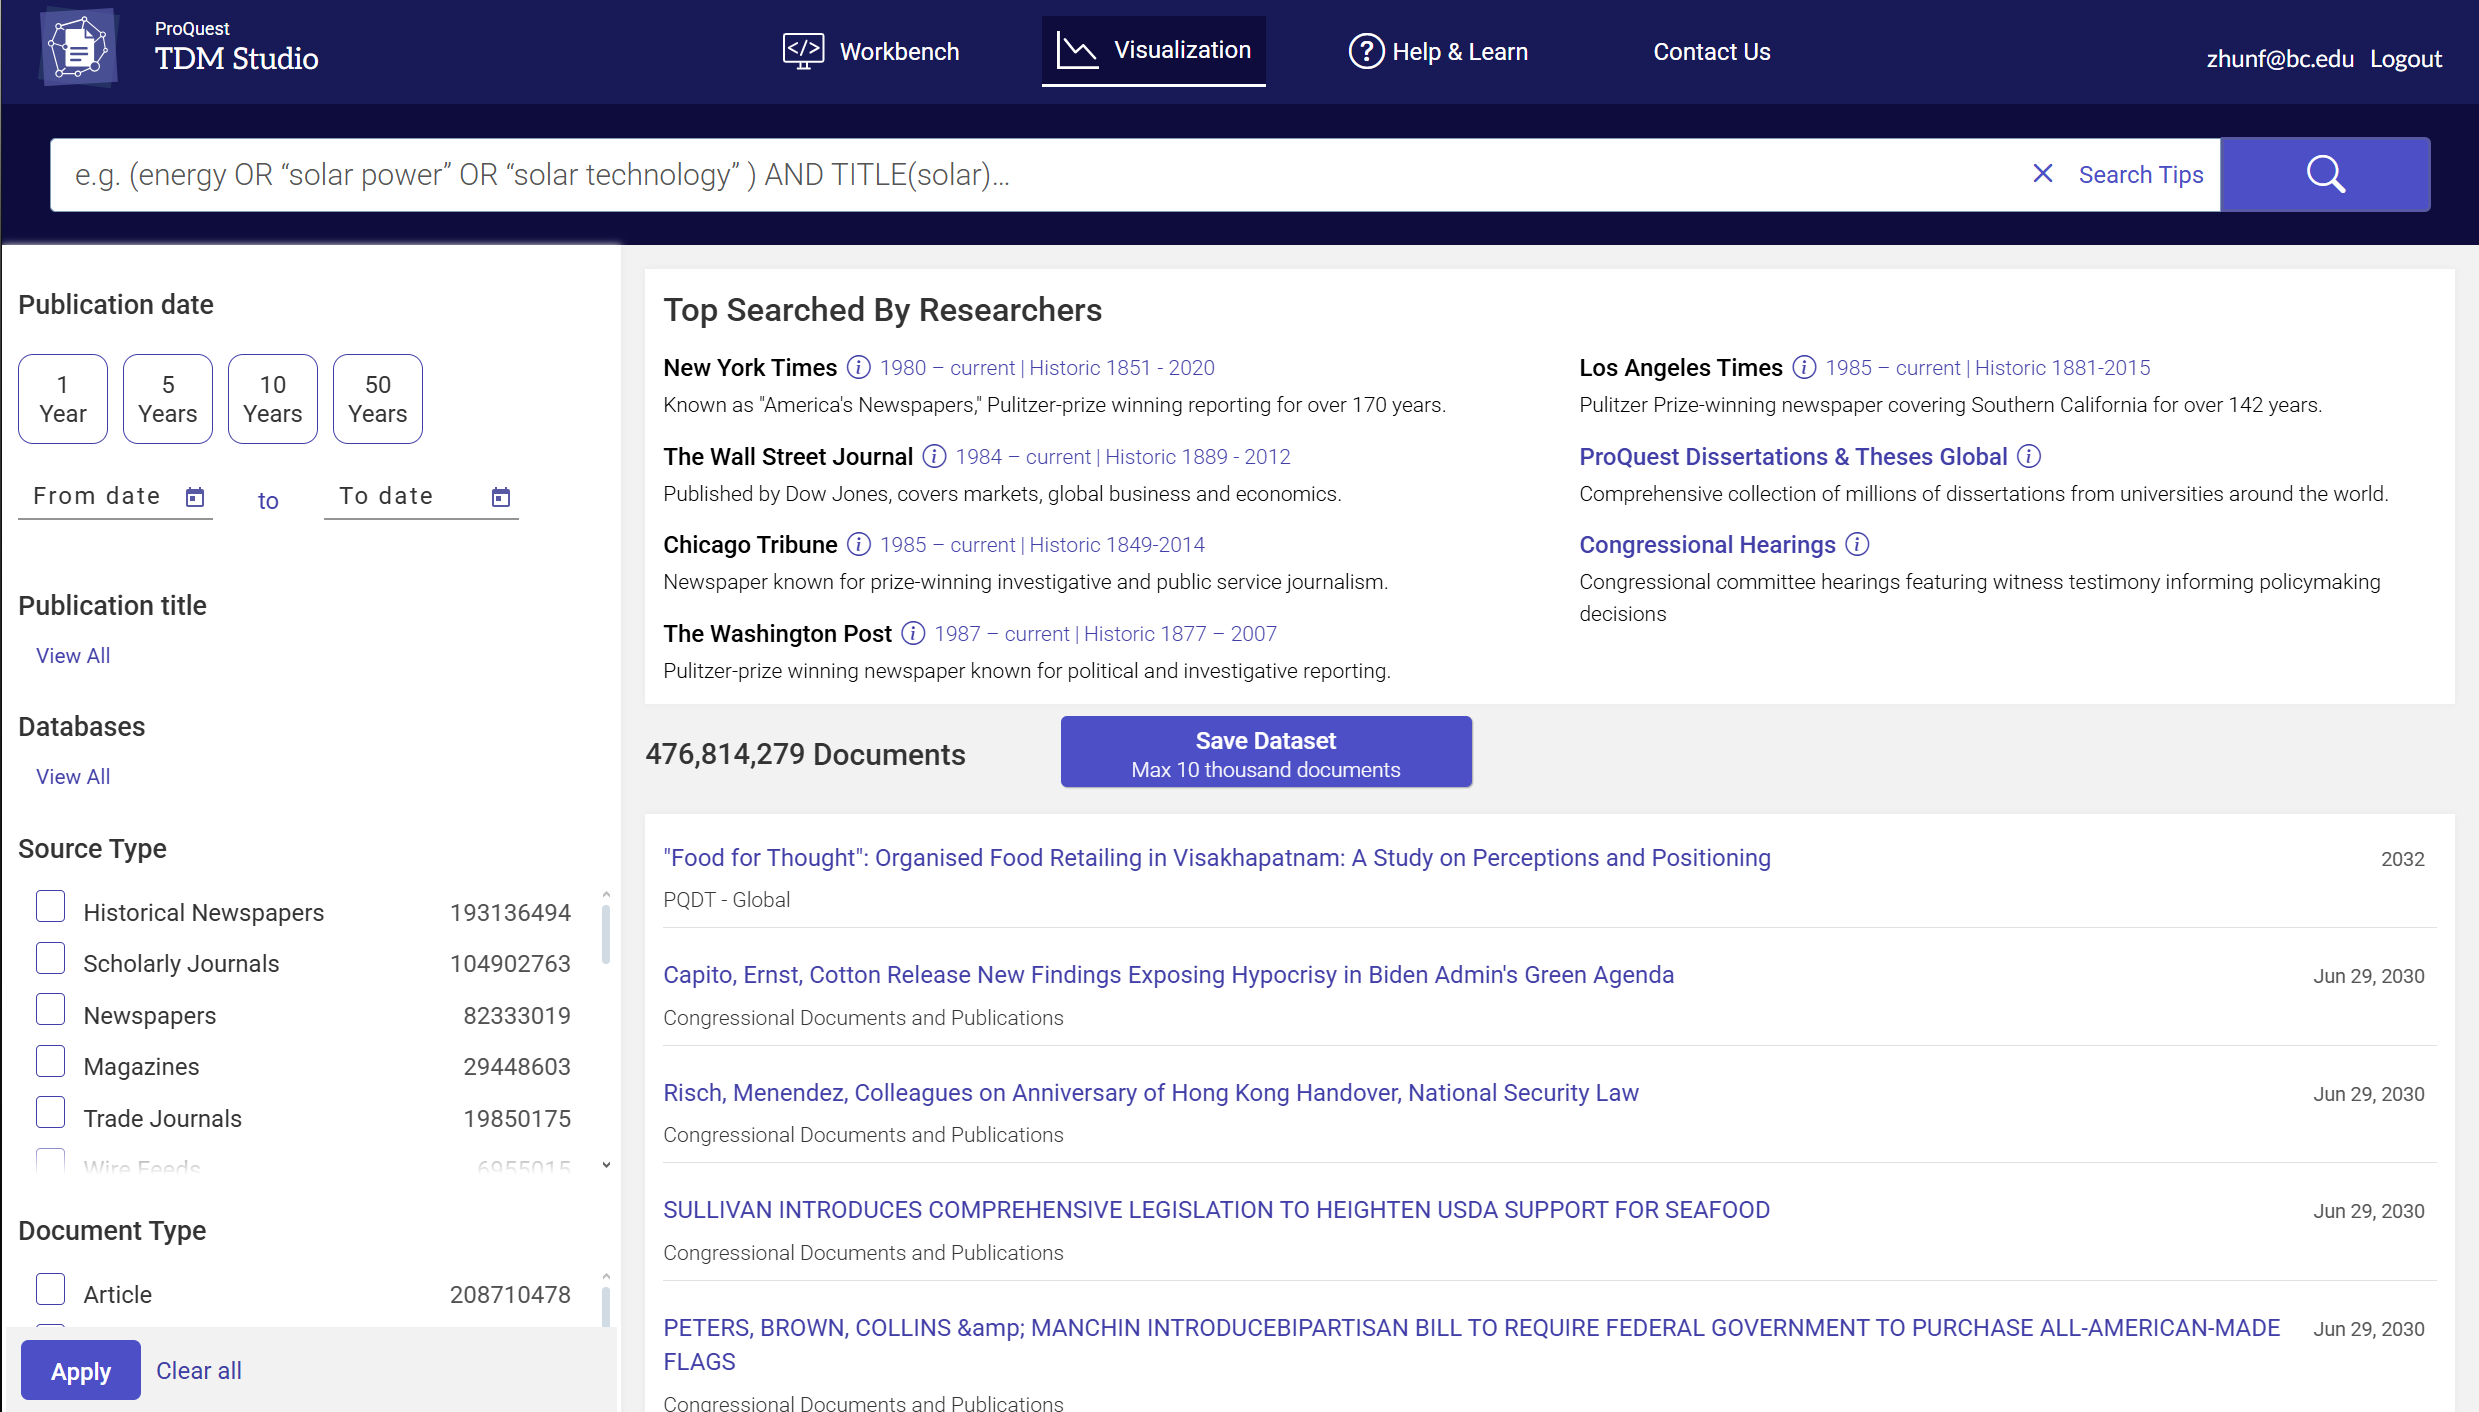Click the Apply filters button
The image size is (2479, 1412).
coord(81,1371)
